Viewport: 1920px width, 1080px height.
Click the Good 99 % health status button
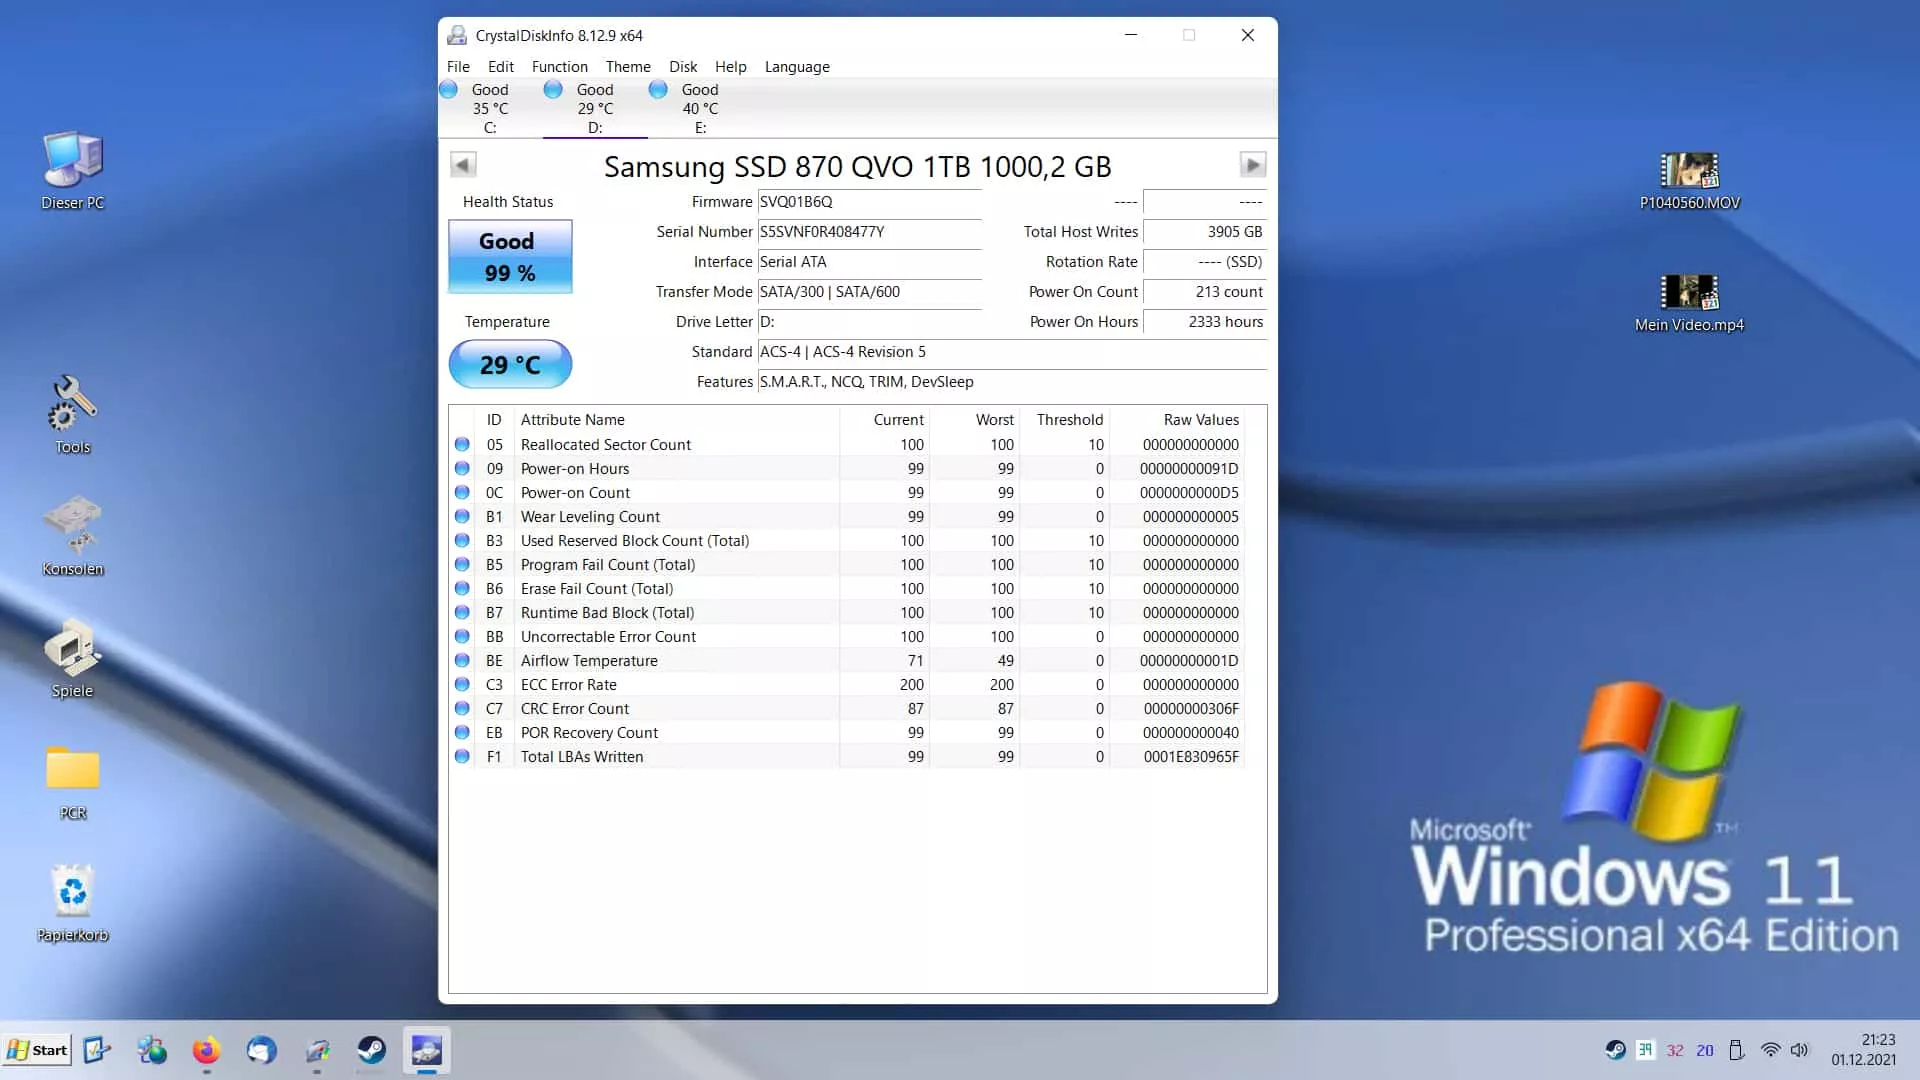click(x=510, y=257)
